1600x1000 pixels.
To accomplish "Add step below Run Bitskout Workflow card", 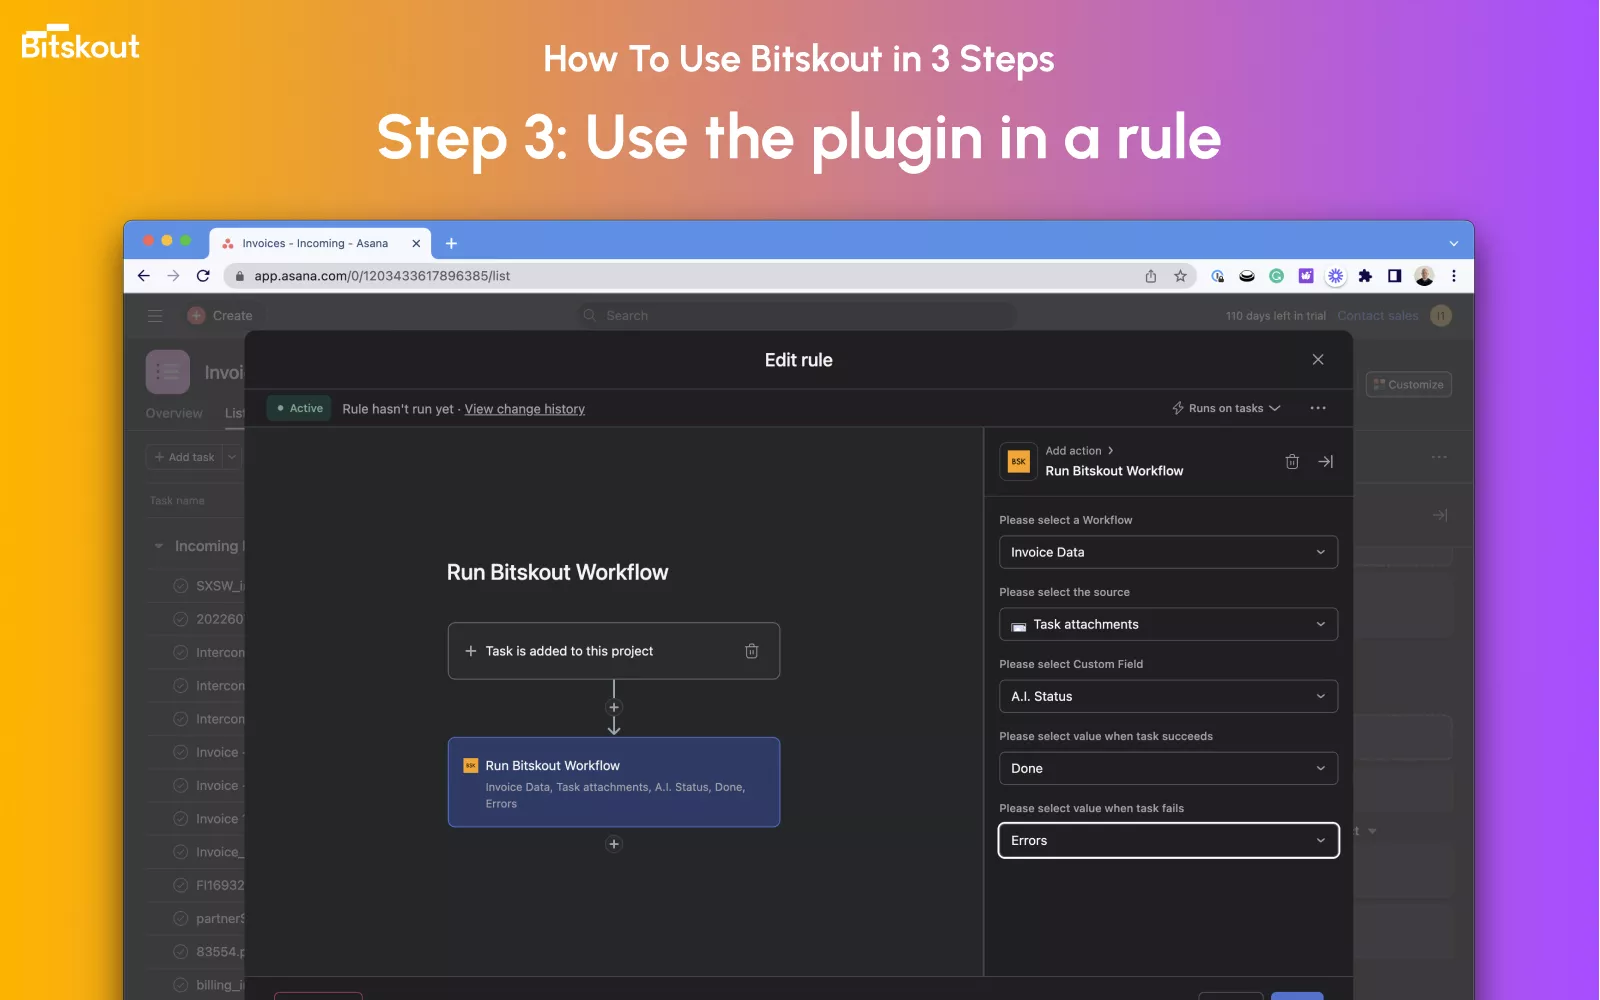I will (x=614, y=844).
